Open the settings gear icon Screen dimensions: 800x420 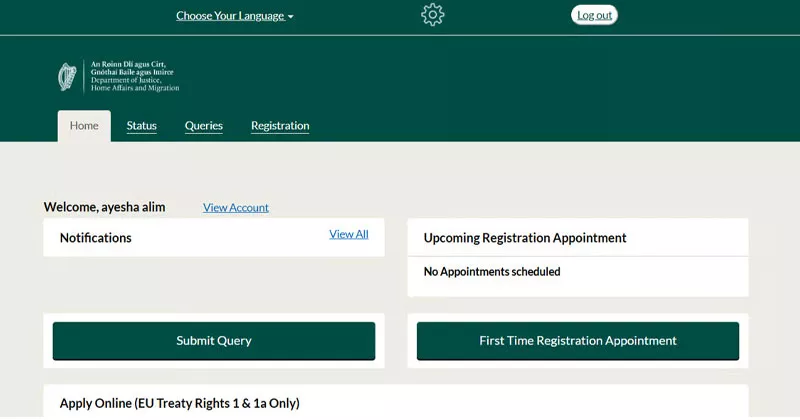click(432, 15)
